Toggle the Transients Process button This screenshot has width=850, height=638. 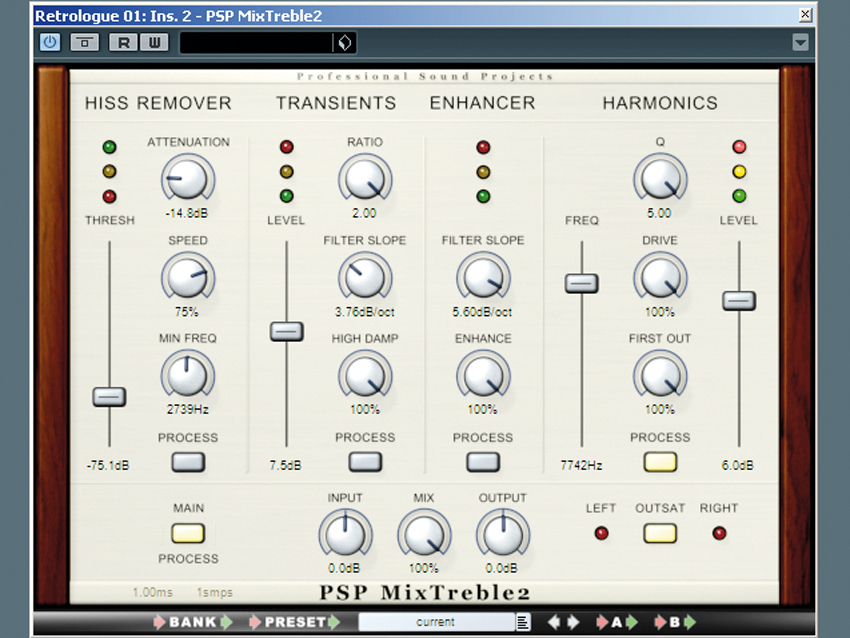[365, 462]
